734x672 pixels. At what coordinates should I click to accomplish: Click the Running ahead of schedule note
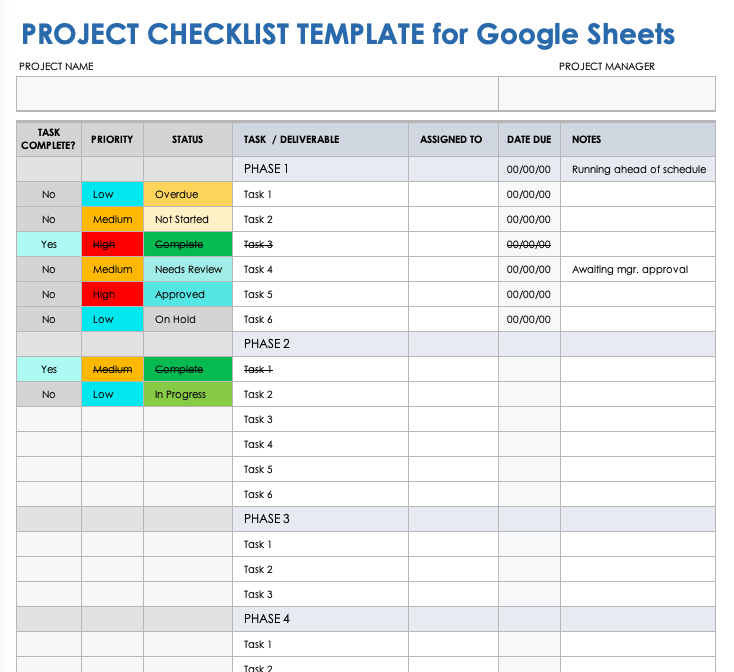(638, 170)
